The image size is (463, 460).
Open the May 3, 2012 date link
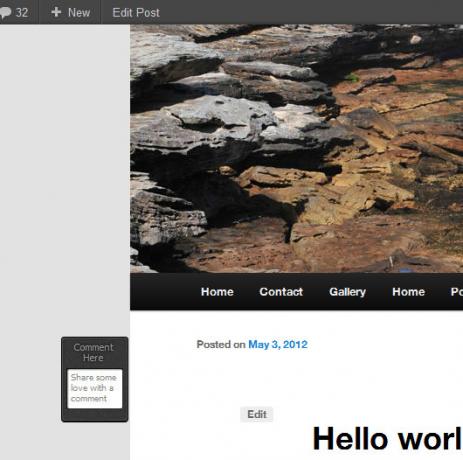point(278,344)
